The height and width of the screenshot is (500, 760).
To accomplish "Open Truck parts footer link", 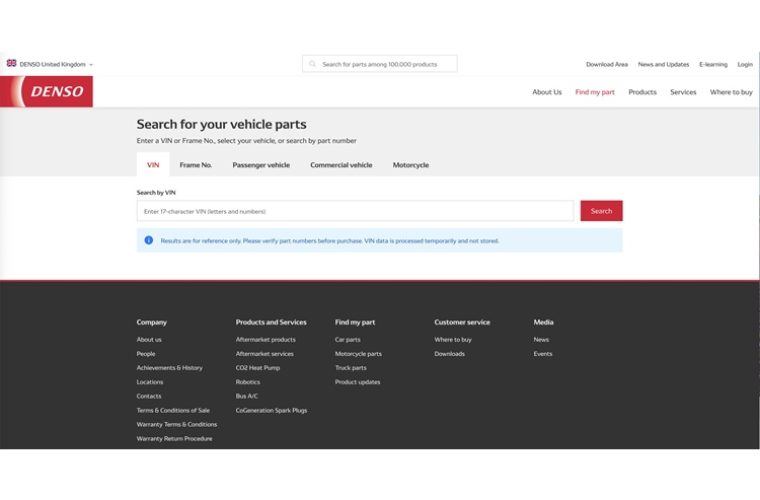I will 350,368.
